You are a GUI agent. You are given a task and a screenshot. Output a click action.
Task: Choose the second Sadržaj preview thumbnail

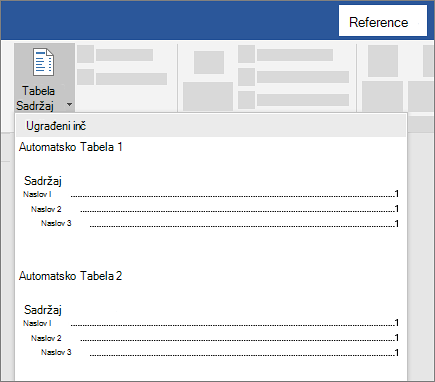click(211, 331)
